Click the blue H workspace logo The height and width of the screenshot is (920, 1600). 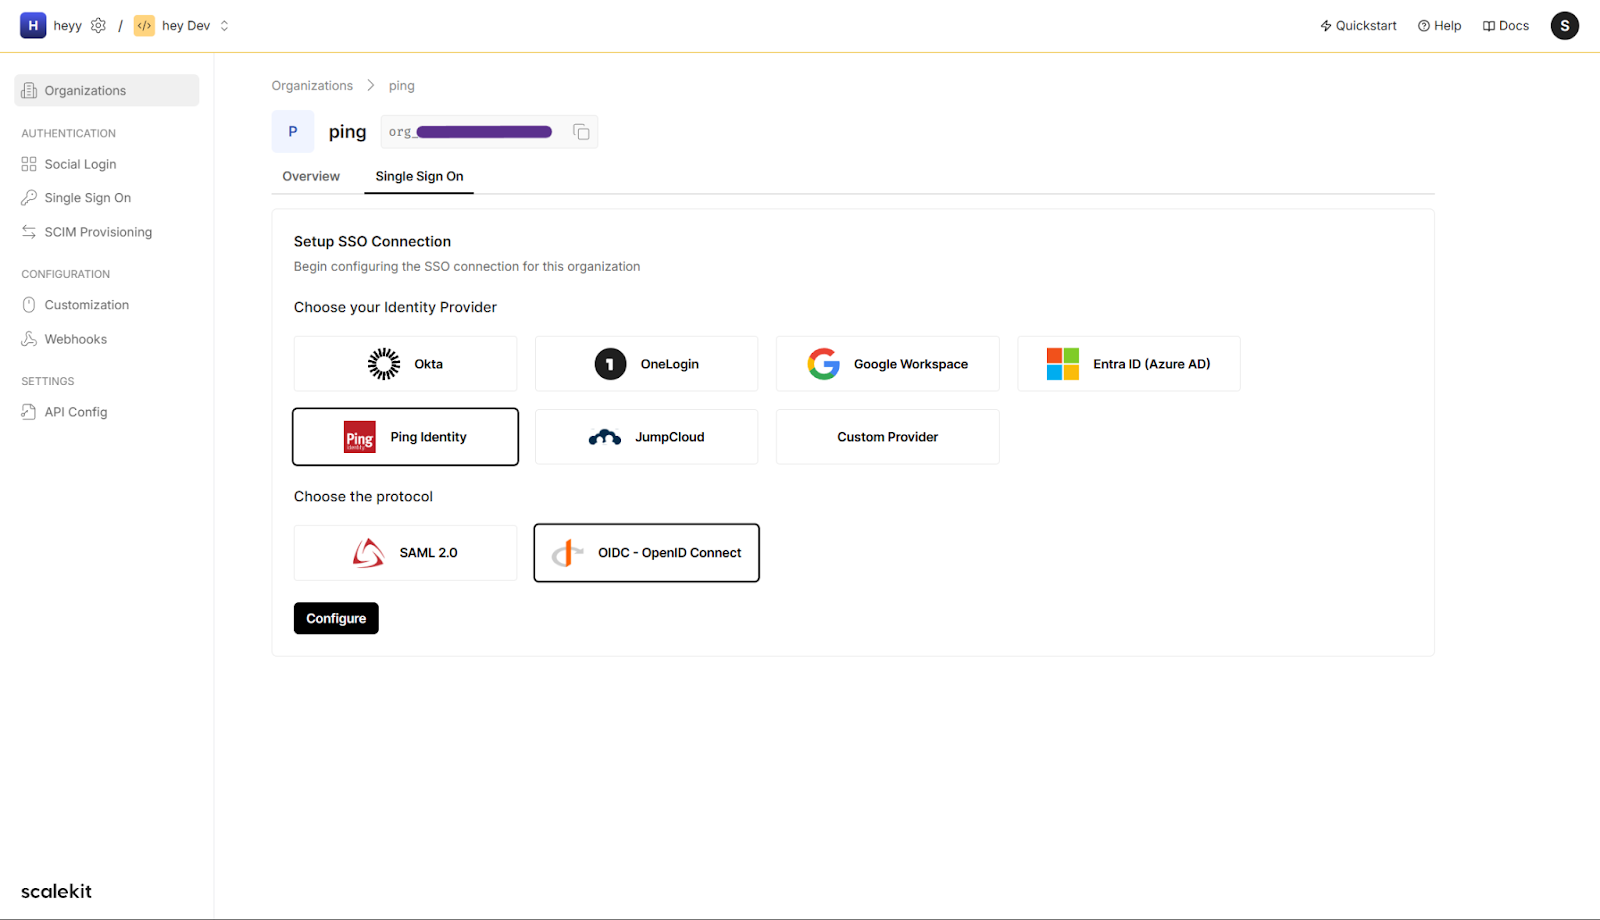click(x=33, y=26)
